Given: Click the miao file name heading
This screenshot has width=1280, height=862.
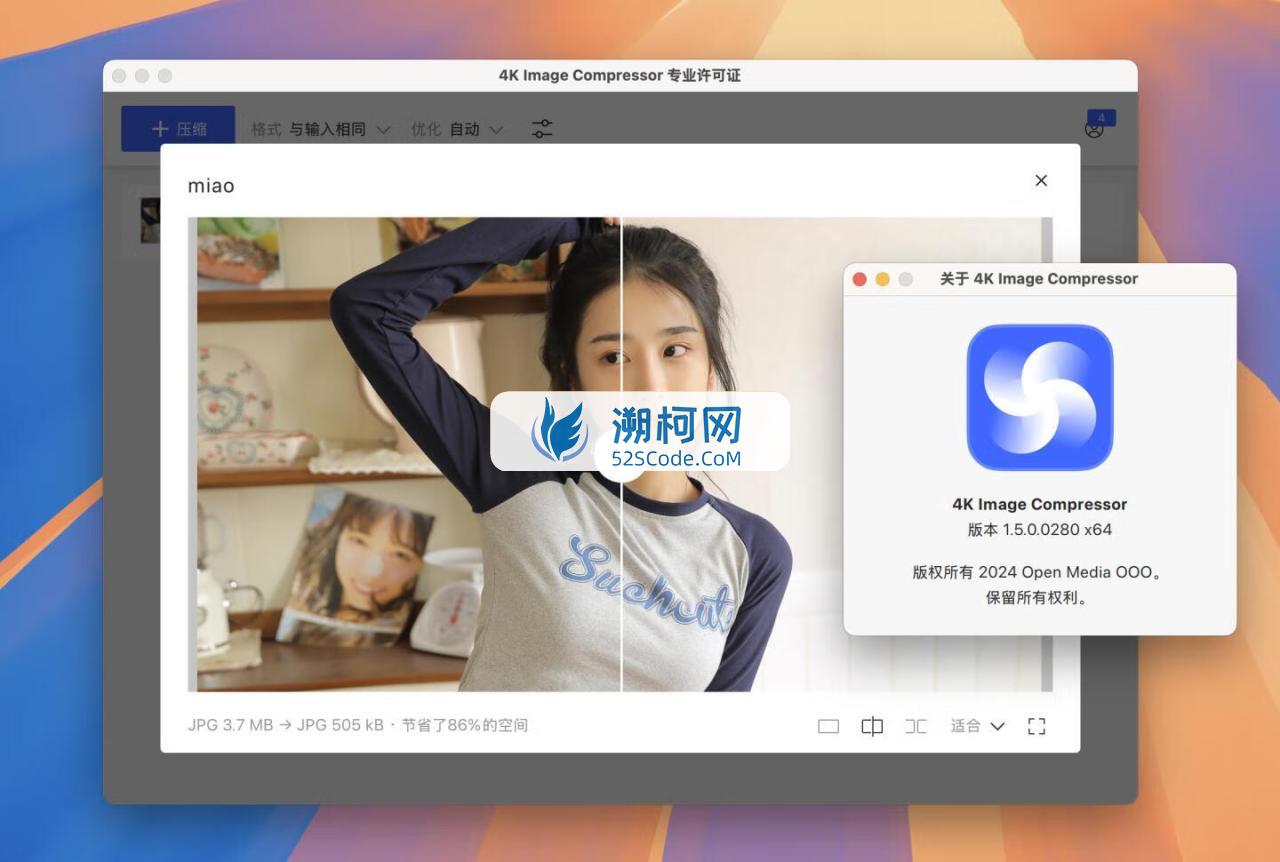Looking at the screenshot, I should click(x=211, y=186).
